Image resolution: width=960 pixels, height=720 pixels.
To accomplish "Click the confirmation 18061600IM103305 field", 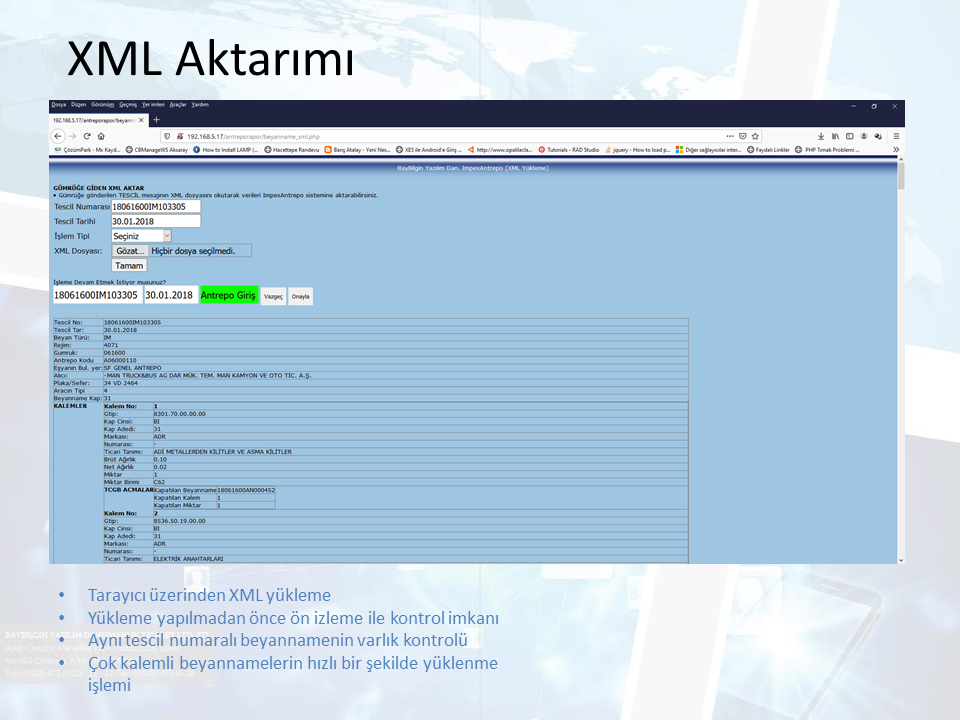I will pyautogui.click(x=97, y=295).
